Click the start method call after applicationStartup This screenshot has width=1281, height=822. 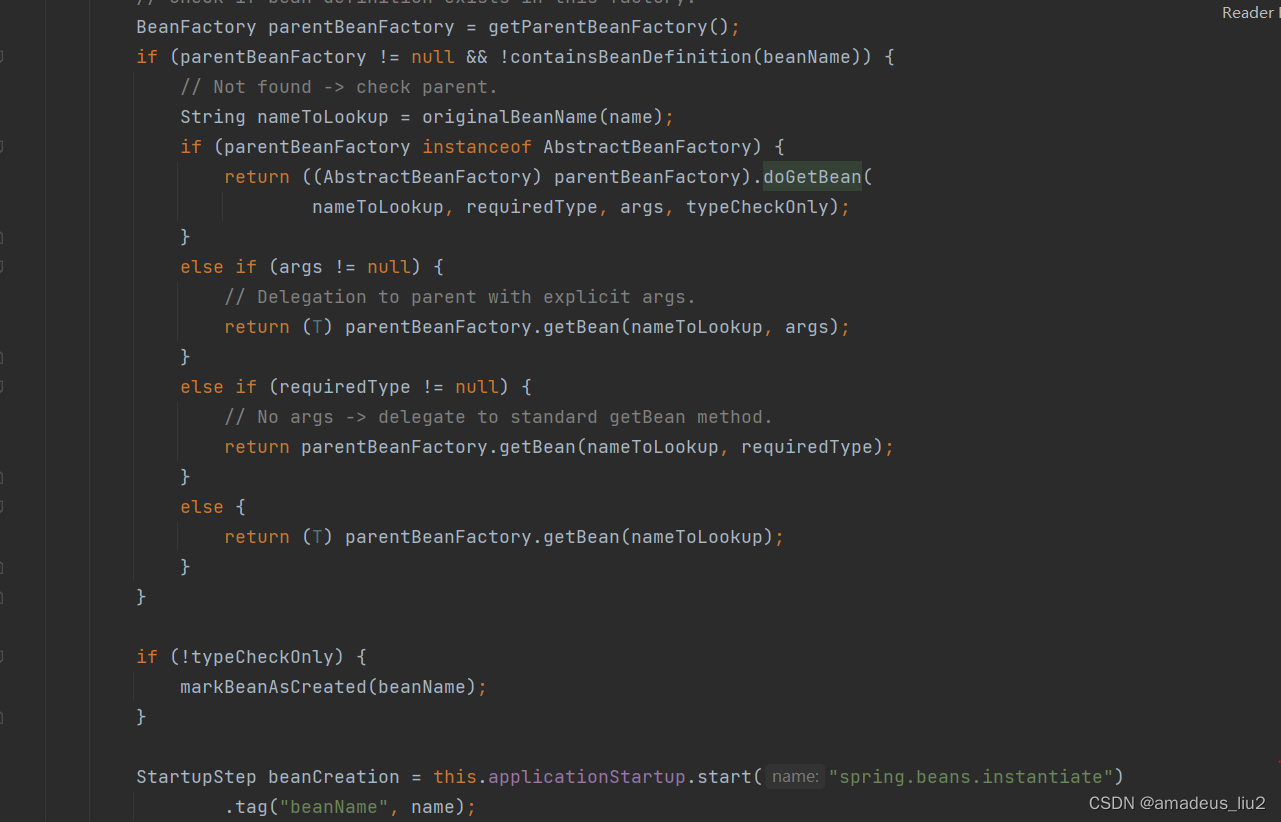pos(724,777)
